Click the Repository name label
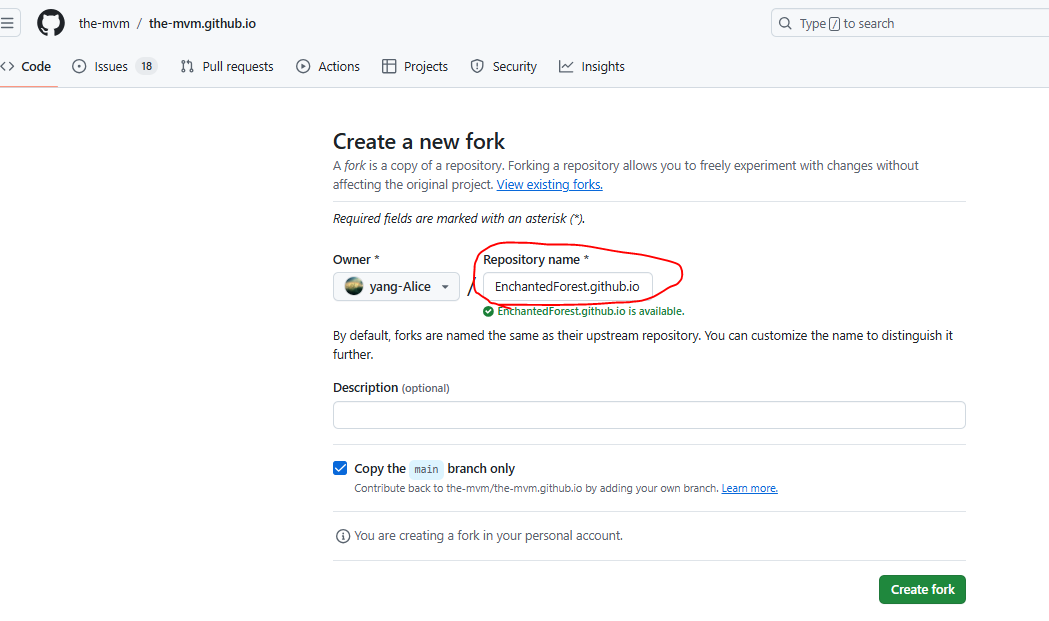Image resolution: width=1049 pixels, height=621 pixels. (536, 260)
